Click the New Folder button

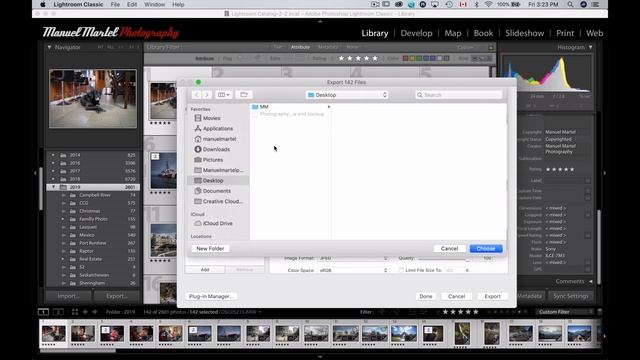210,249
